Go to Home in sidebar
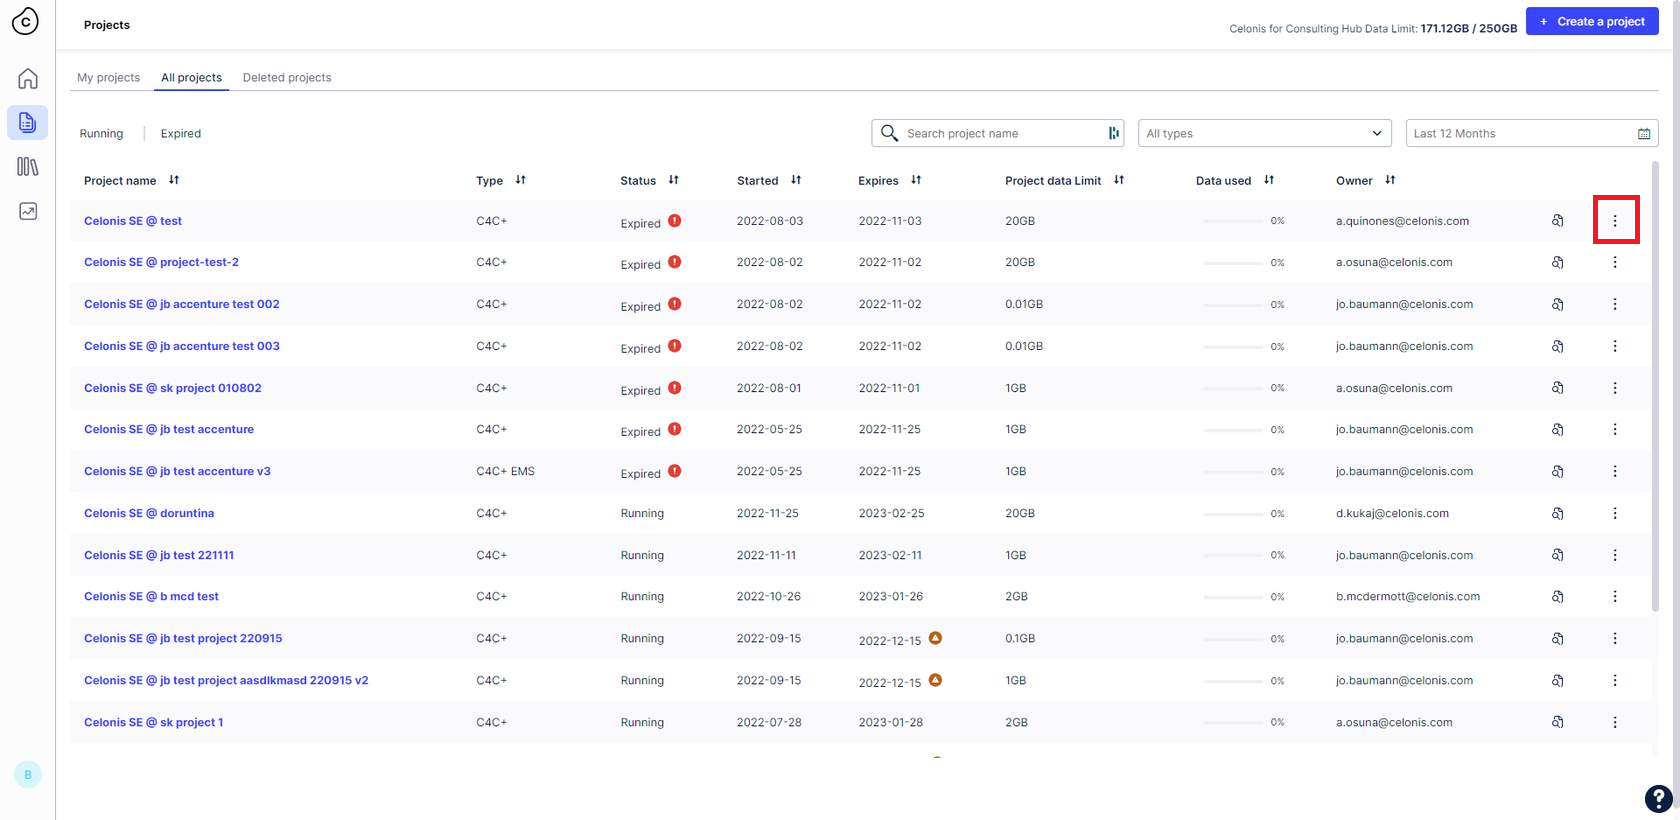 point(28,78)
